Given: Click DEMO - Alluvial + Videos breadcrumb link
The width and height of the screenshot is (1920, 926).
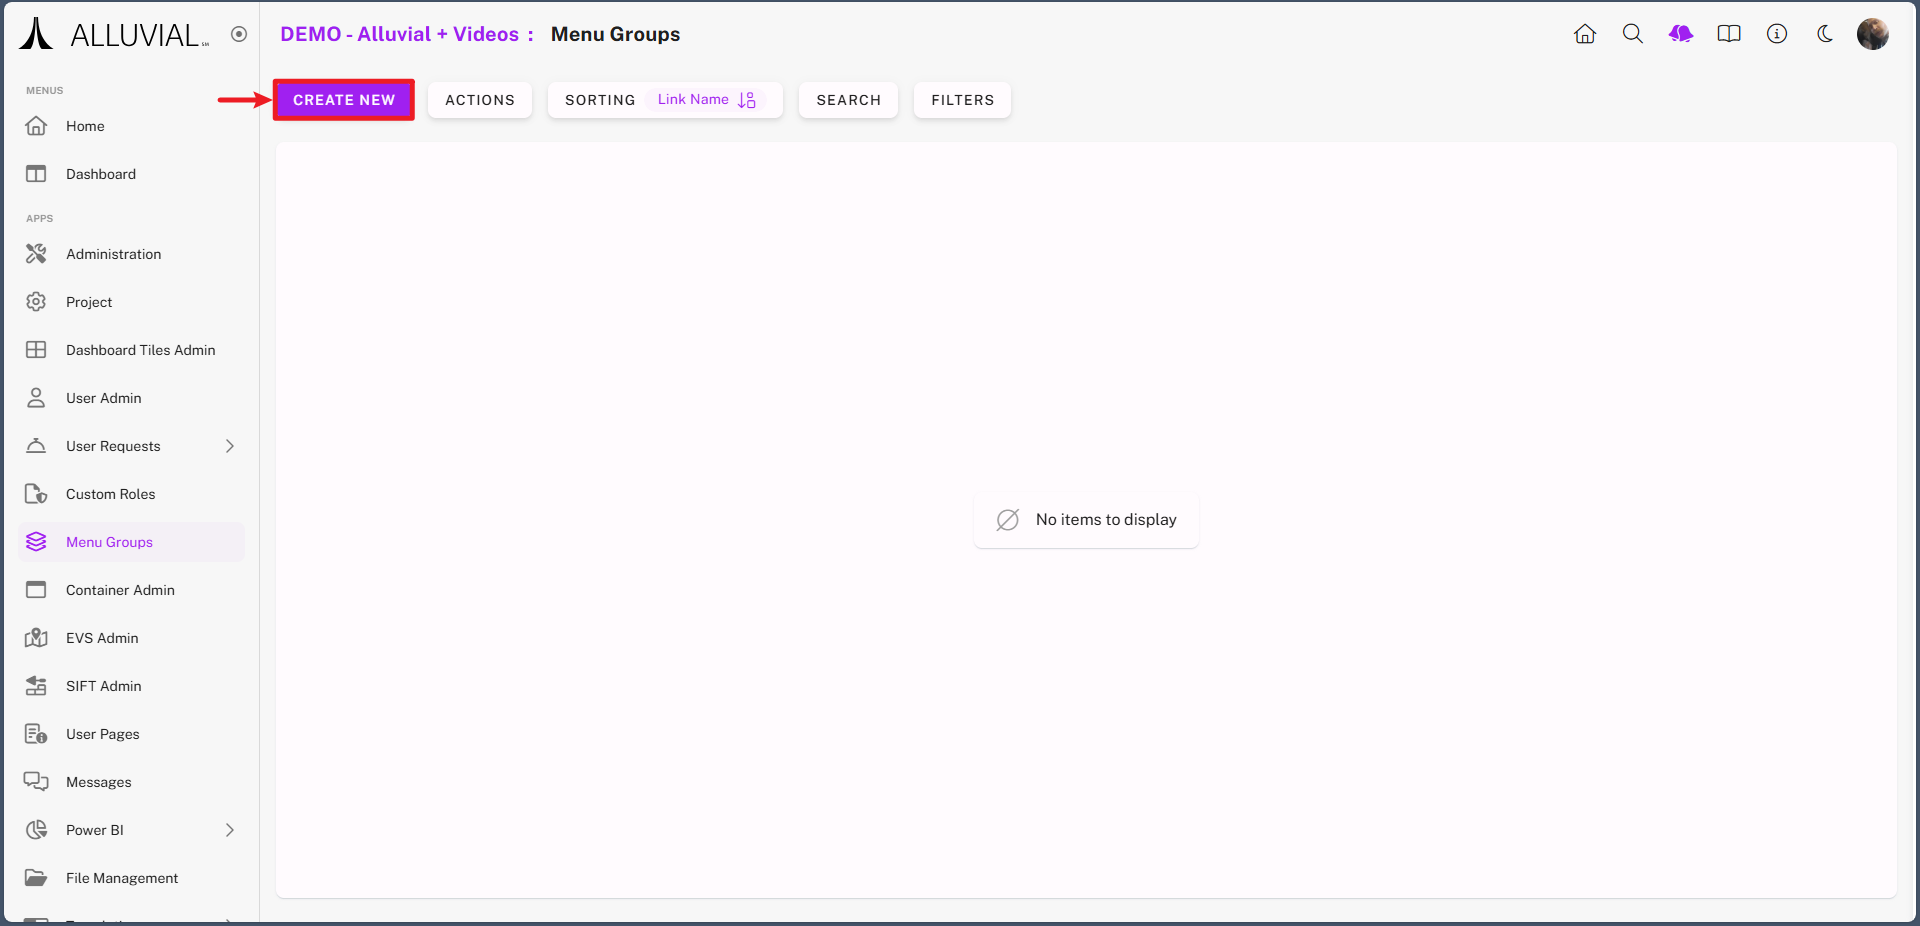Looking at the screenshot, I should (x=399, y=34).
